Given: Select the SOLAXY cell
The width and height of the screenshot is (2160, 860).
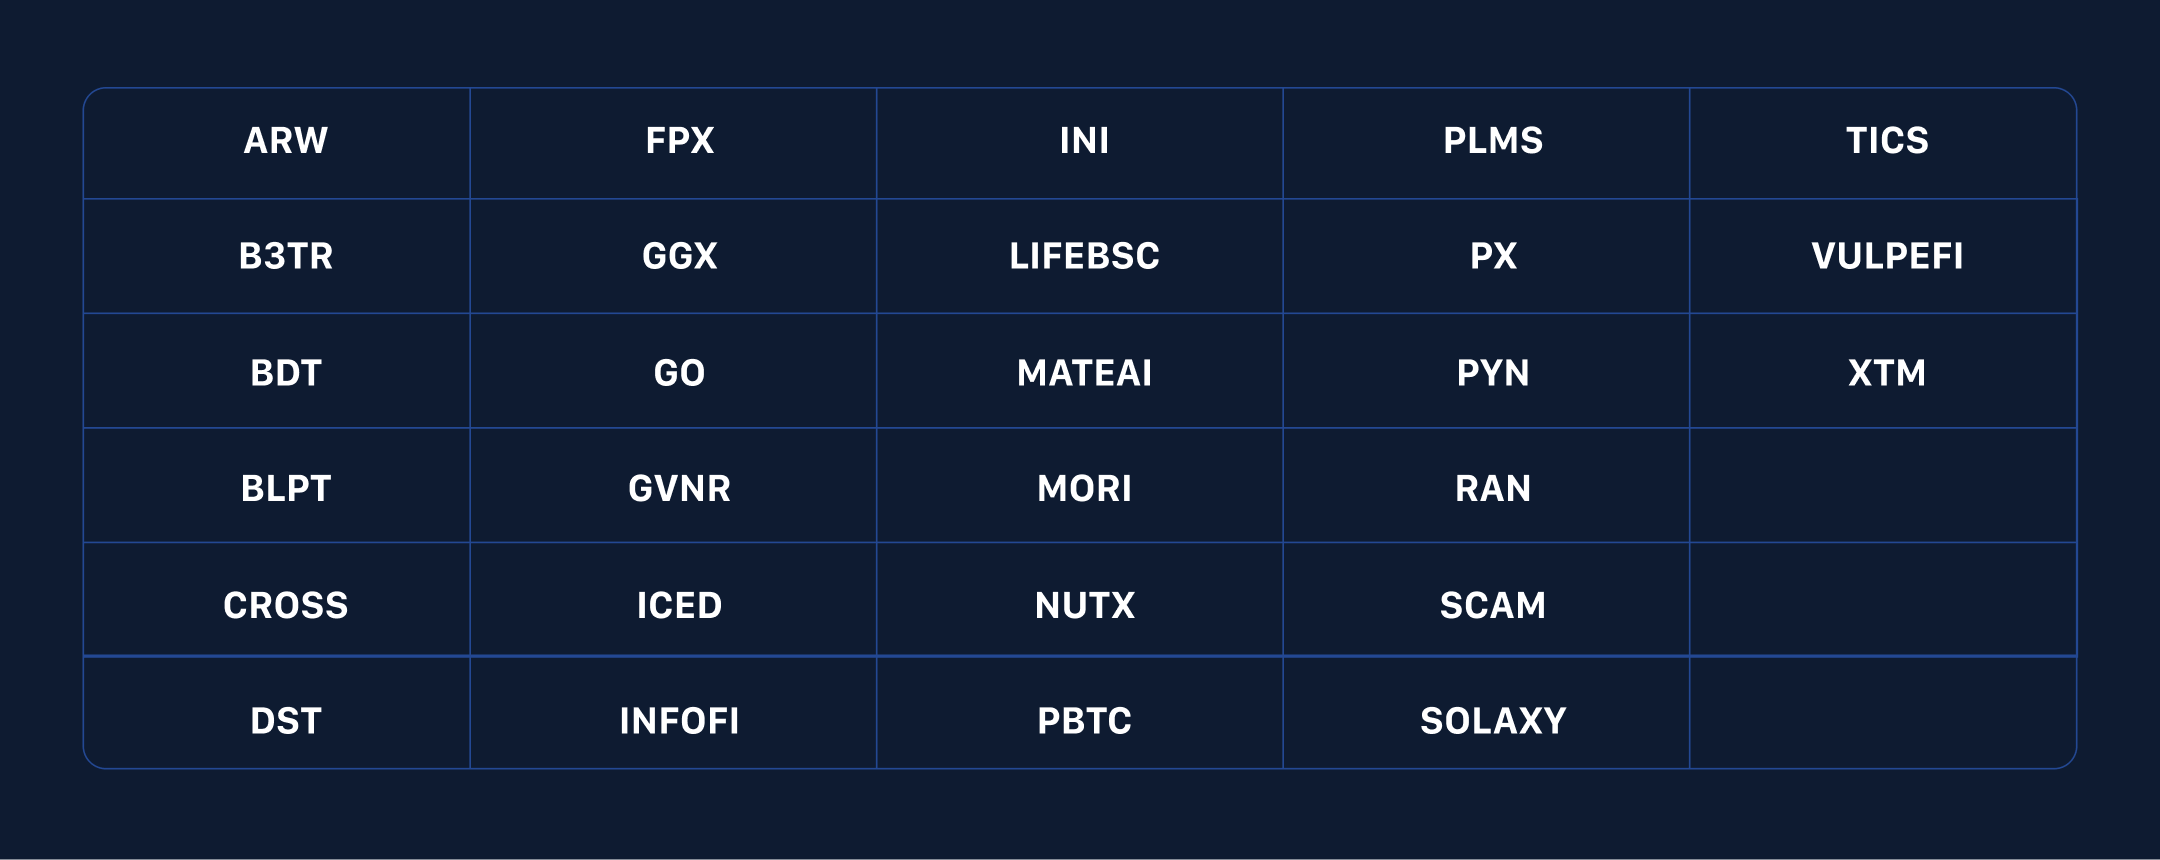Looking at the screenshot, I should click(x=1493, y=721).
